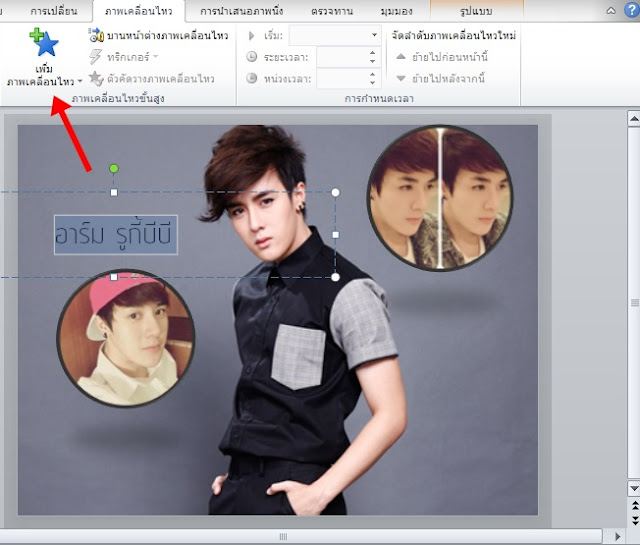Viewport: 640px width, 545px height.
Task: Open the Add Animation (เพิ่มภาพเคลื่อนไหว) star icon
Action: (44, 42)
